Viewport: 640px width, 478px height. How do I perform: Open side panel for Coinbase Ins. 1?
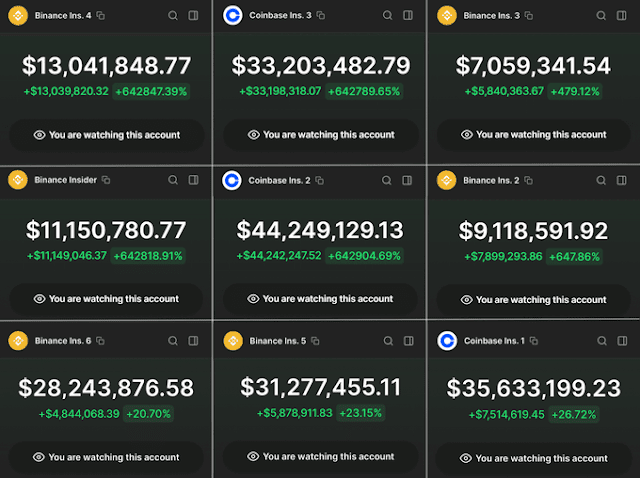[x=622, y=341]
